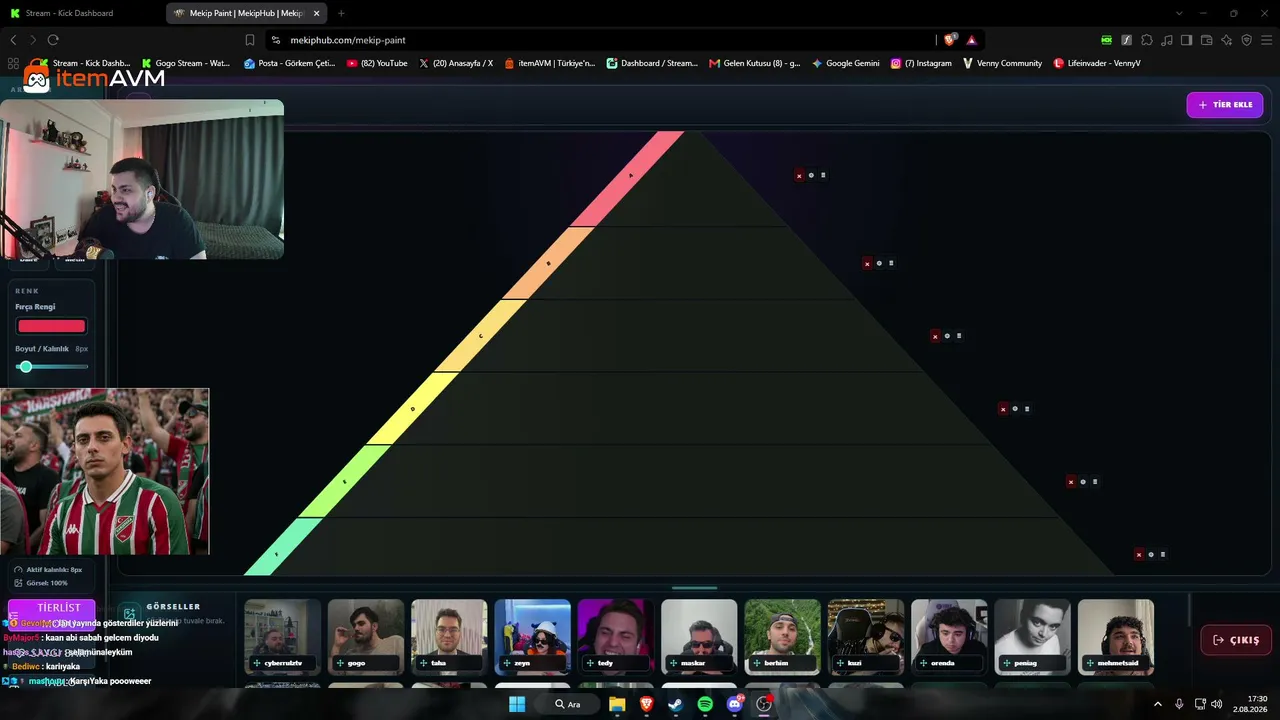Click the TIER EKLE button

1225,105
